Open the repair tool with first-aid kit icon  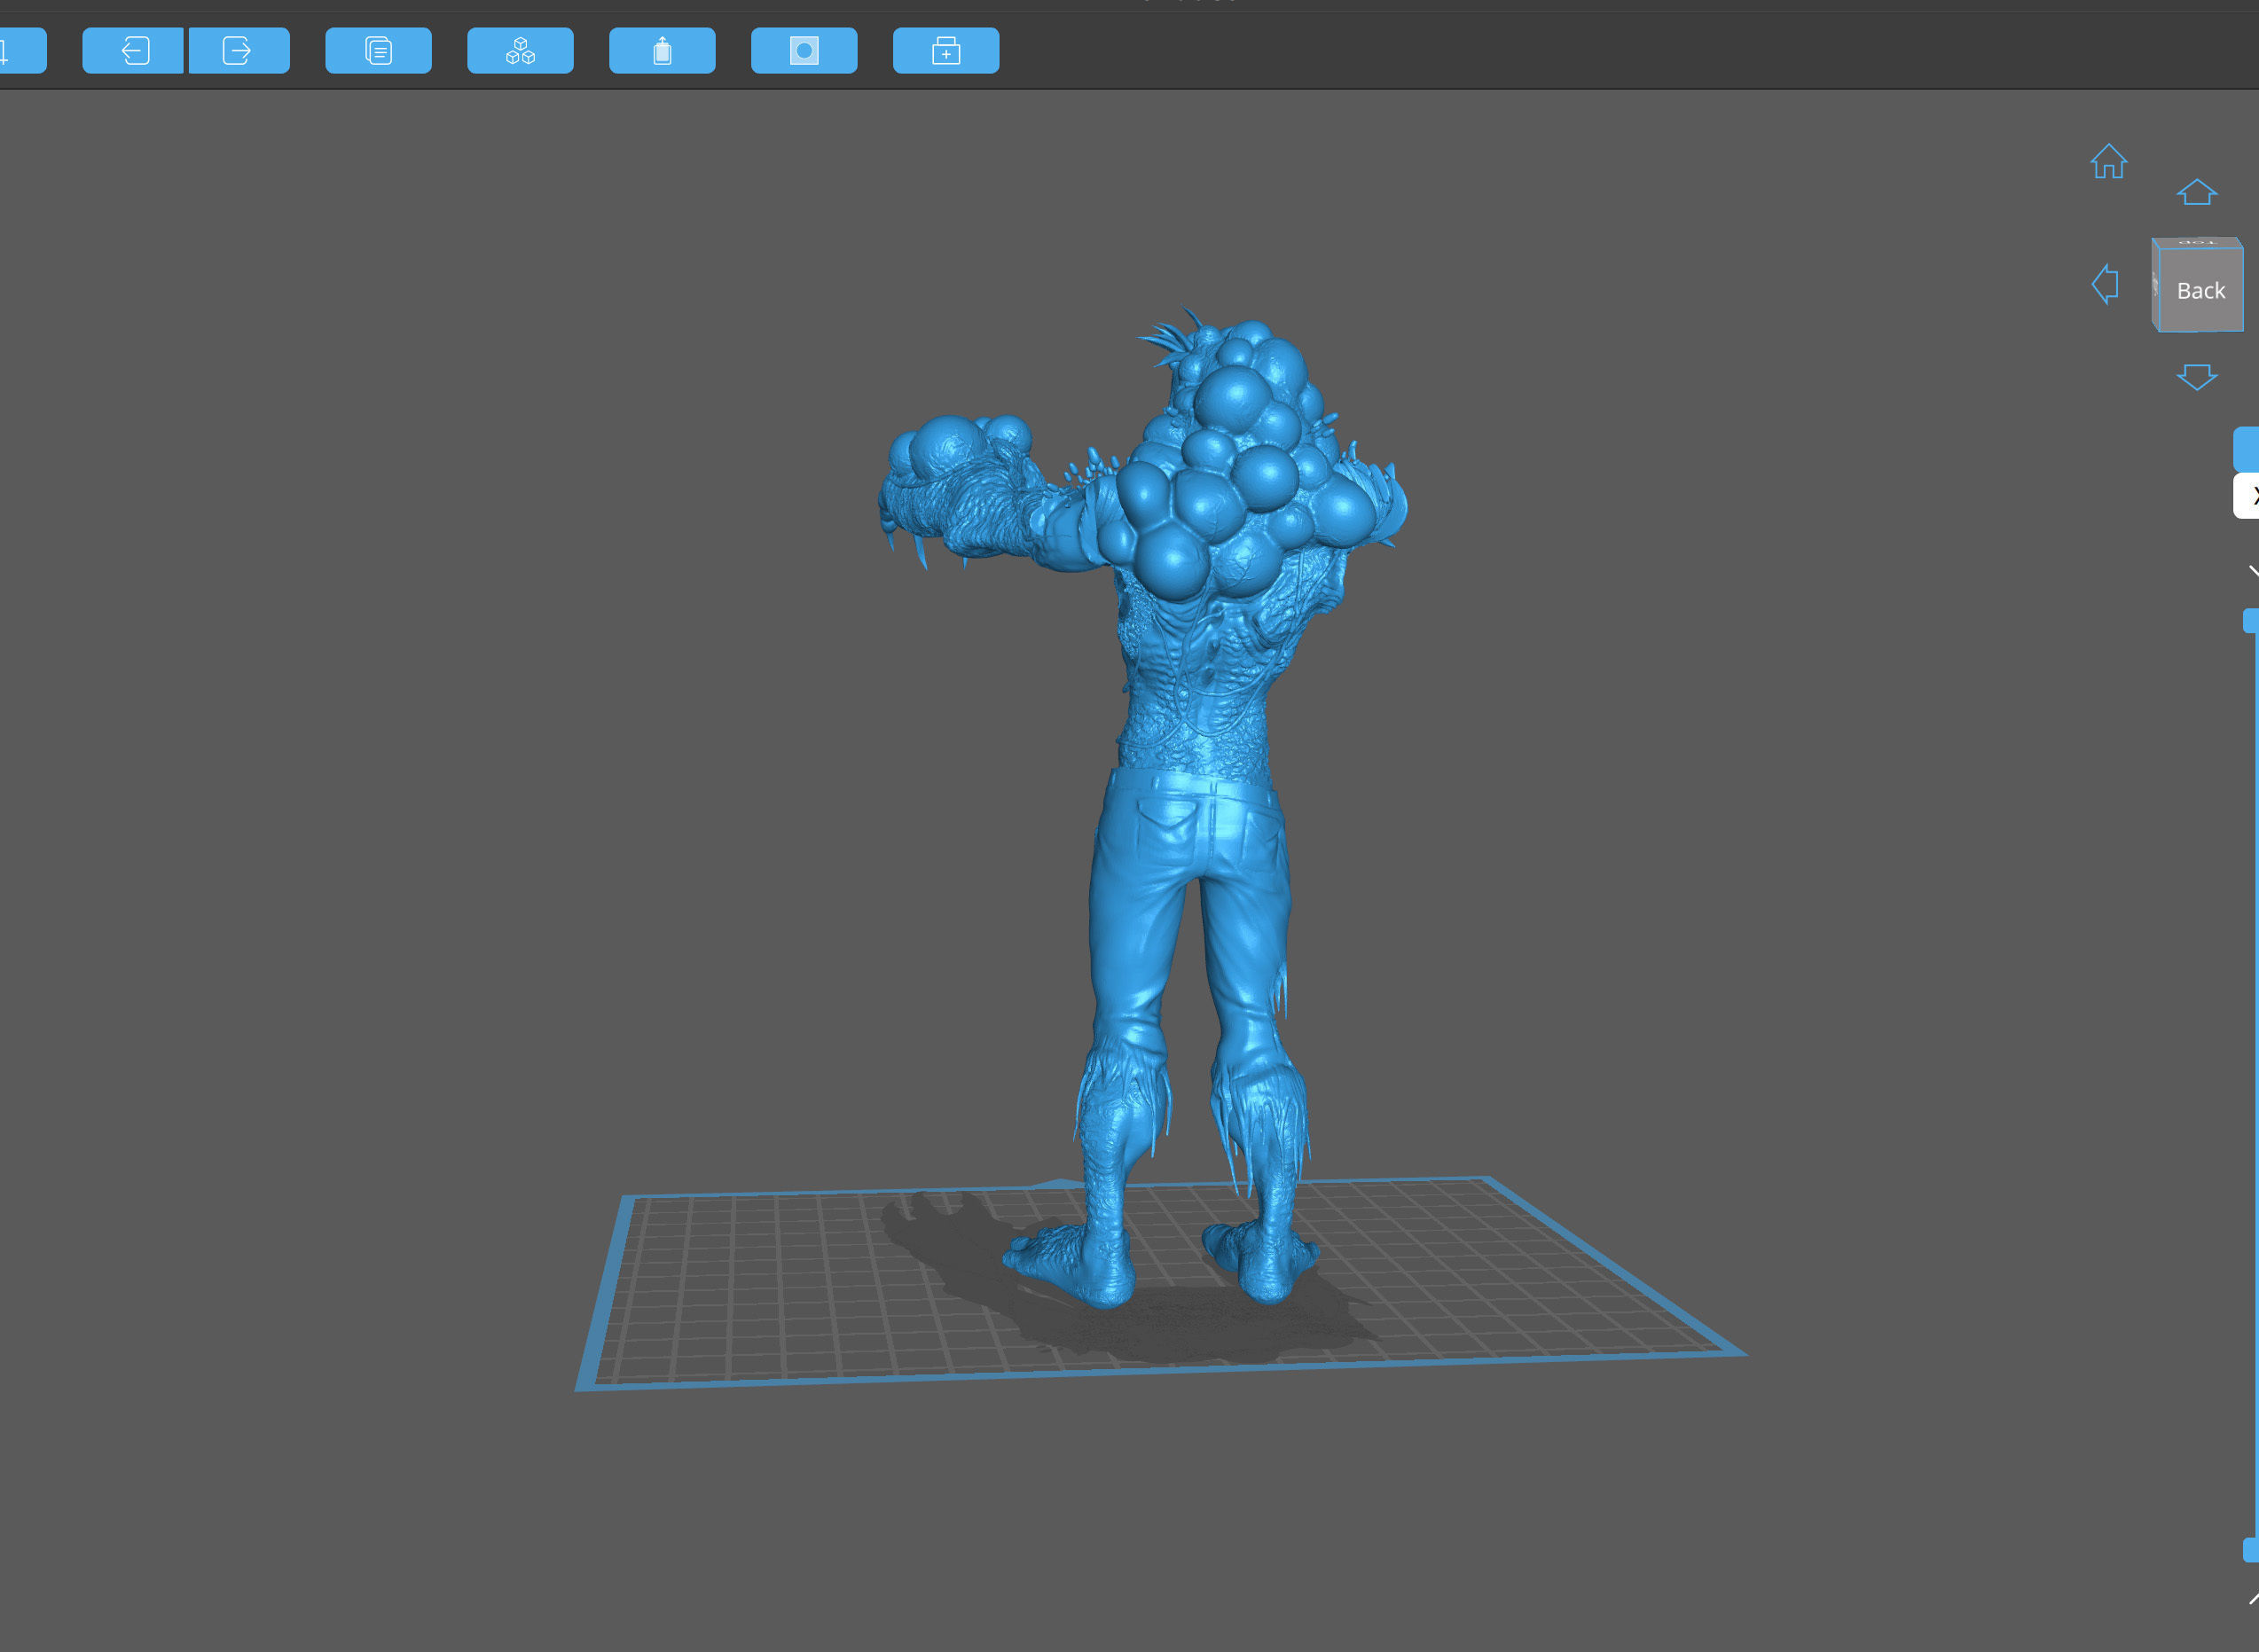pyautogui.click(x=946, y=51)
